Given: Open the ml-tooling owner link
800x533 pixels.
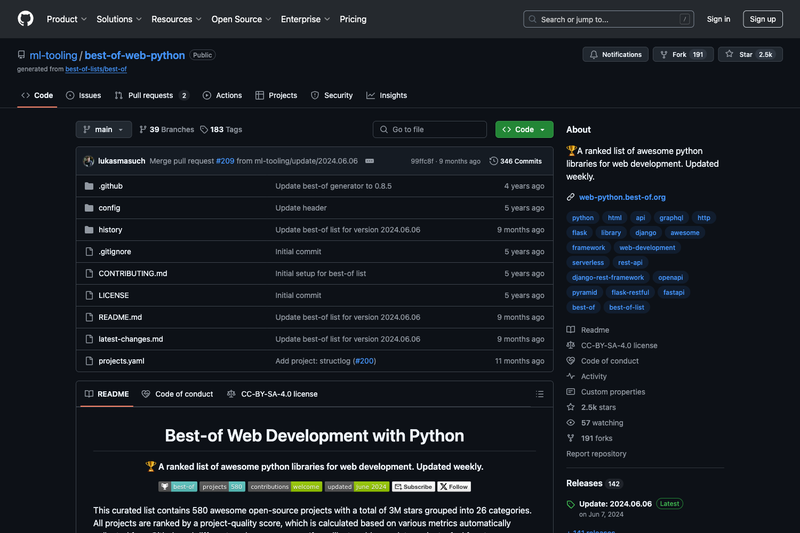Looking at the screenshot, I should [53, 55].
